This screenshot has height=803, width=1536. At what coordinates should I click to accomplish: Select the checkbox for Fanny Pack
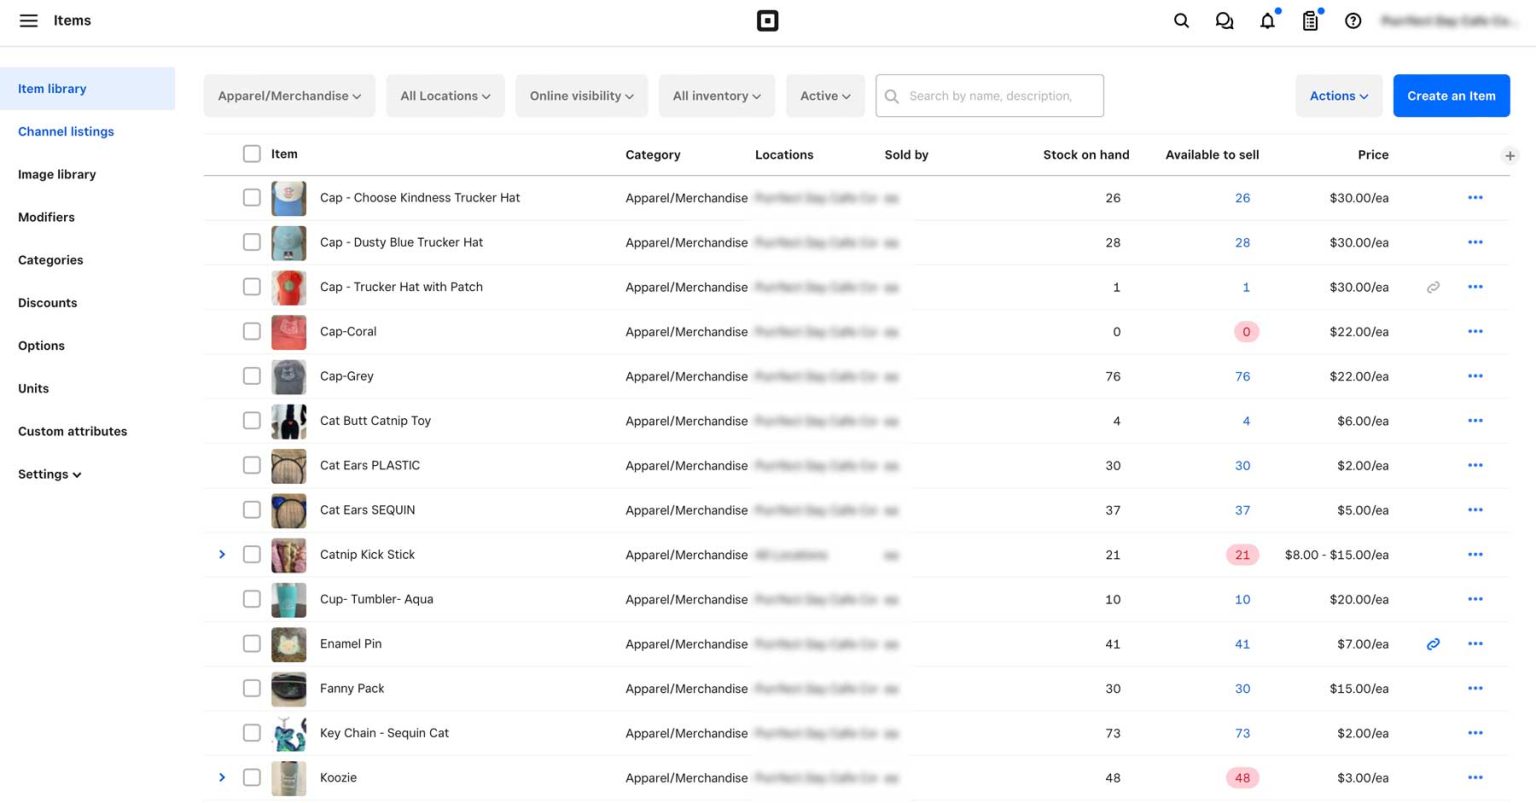pyautogui.click(x=251, y=688)
